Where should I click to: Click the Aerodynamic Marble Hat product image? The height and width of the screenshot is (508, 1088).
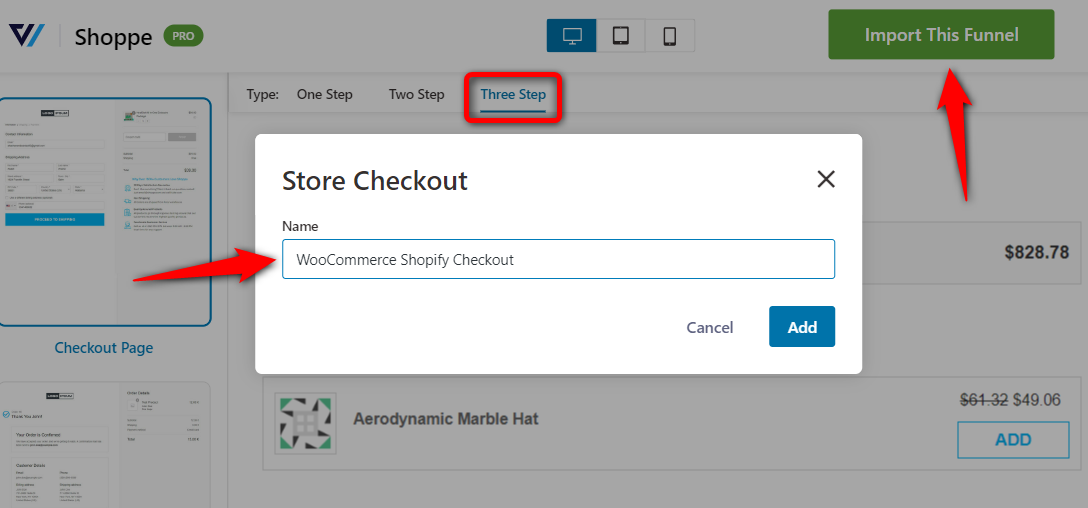[x=305, y=423]
